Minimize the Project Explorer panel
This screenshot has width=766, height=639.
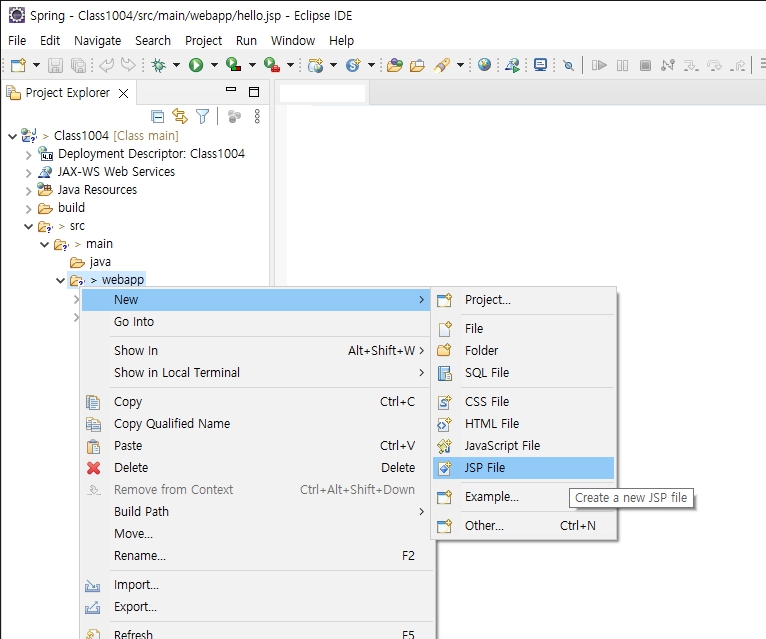231,90
